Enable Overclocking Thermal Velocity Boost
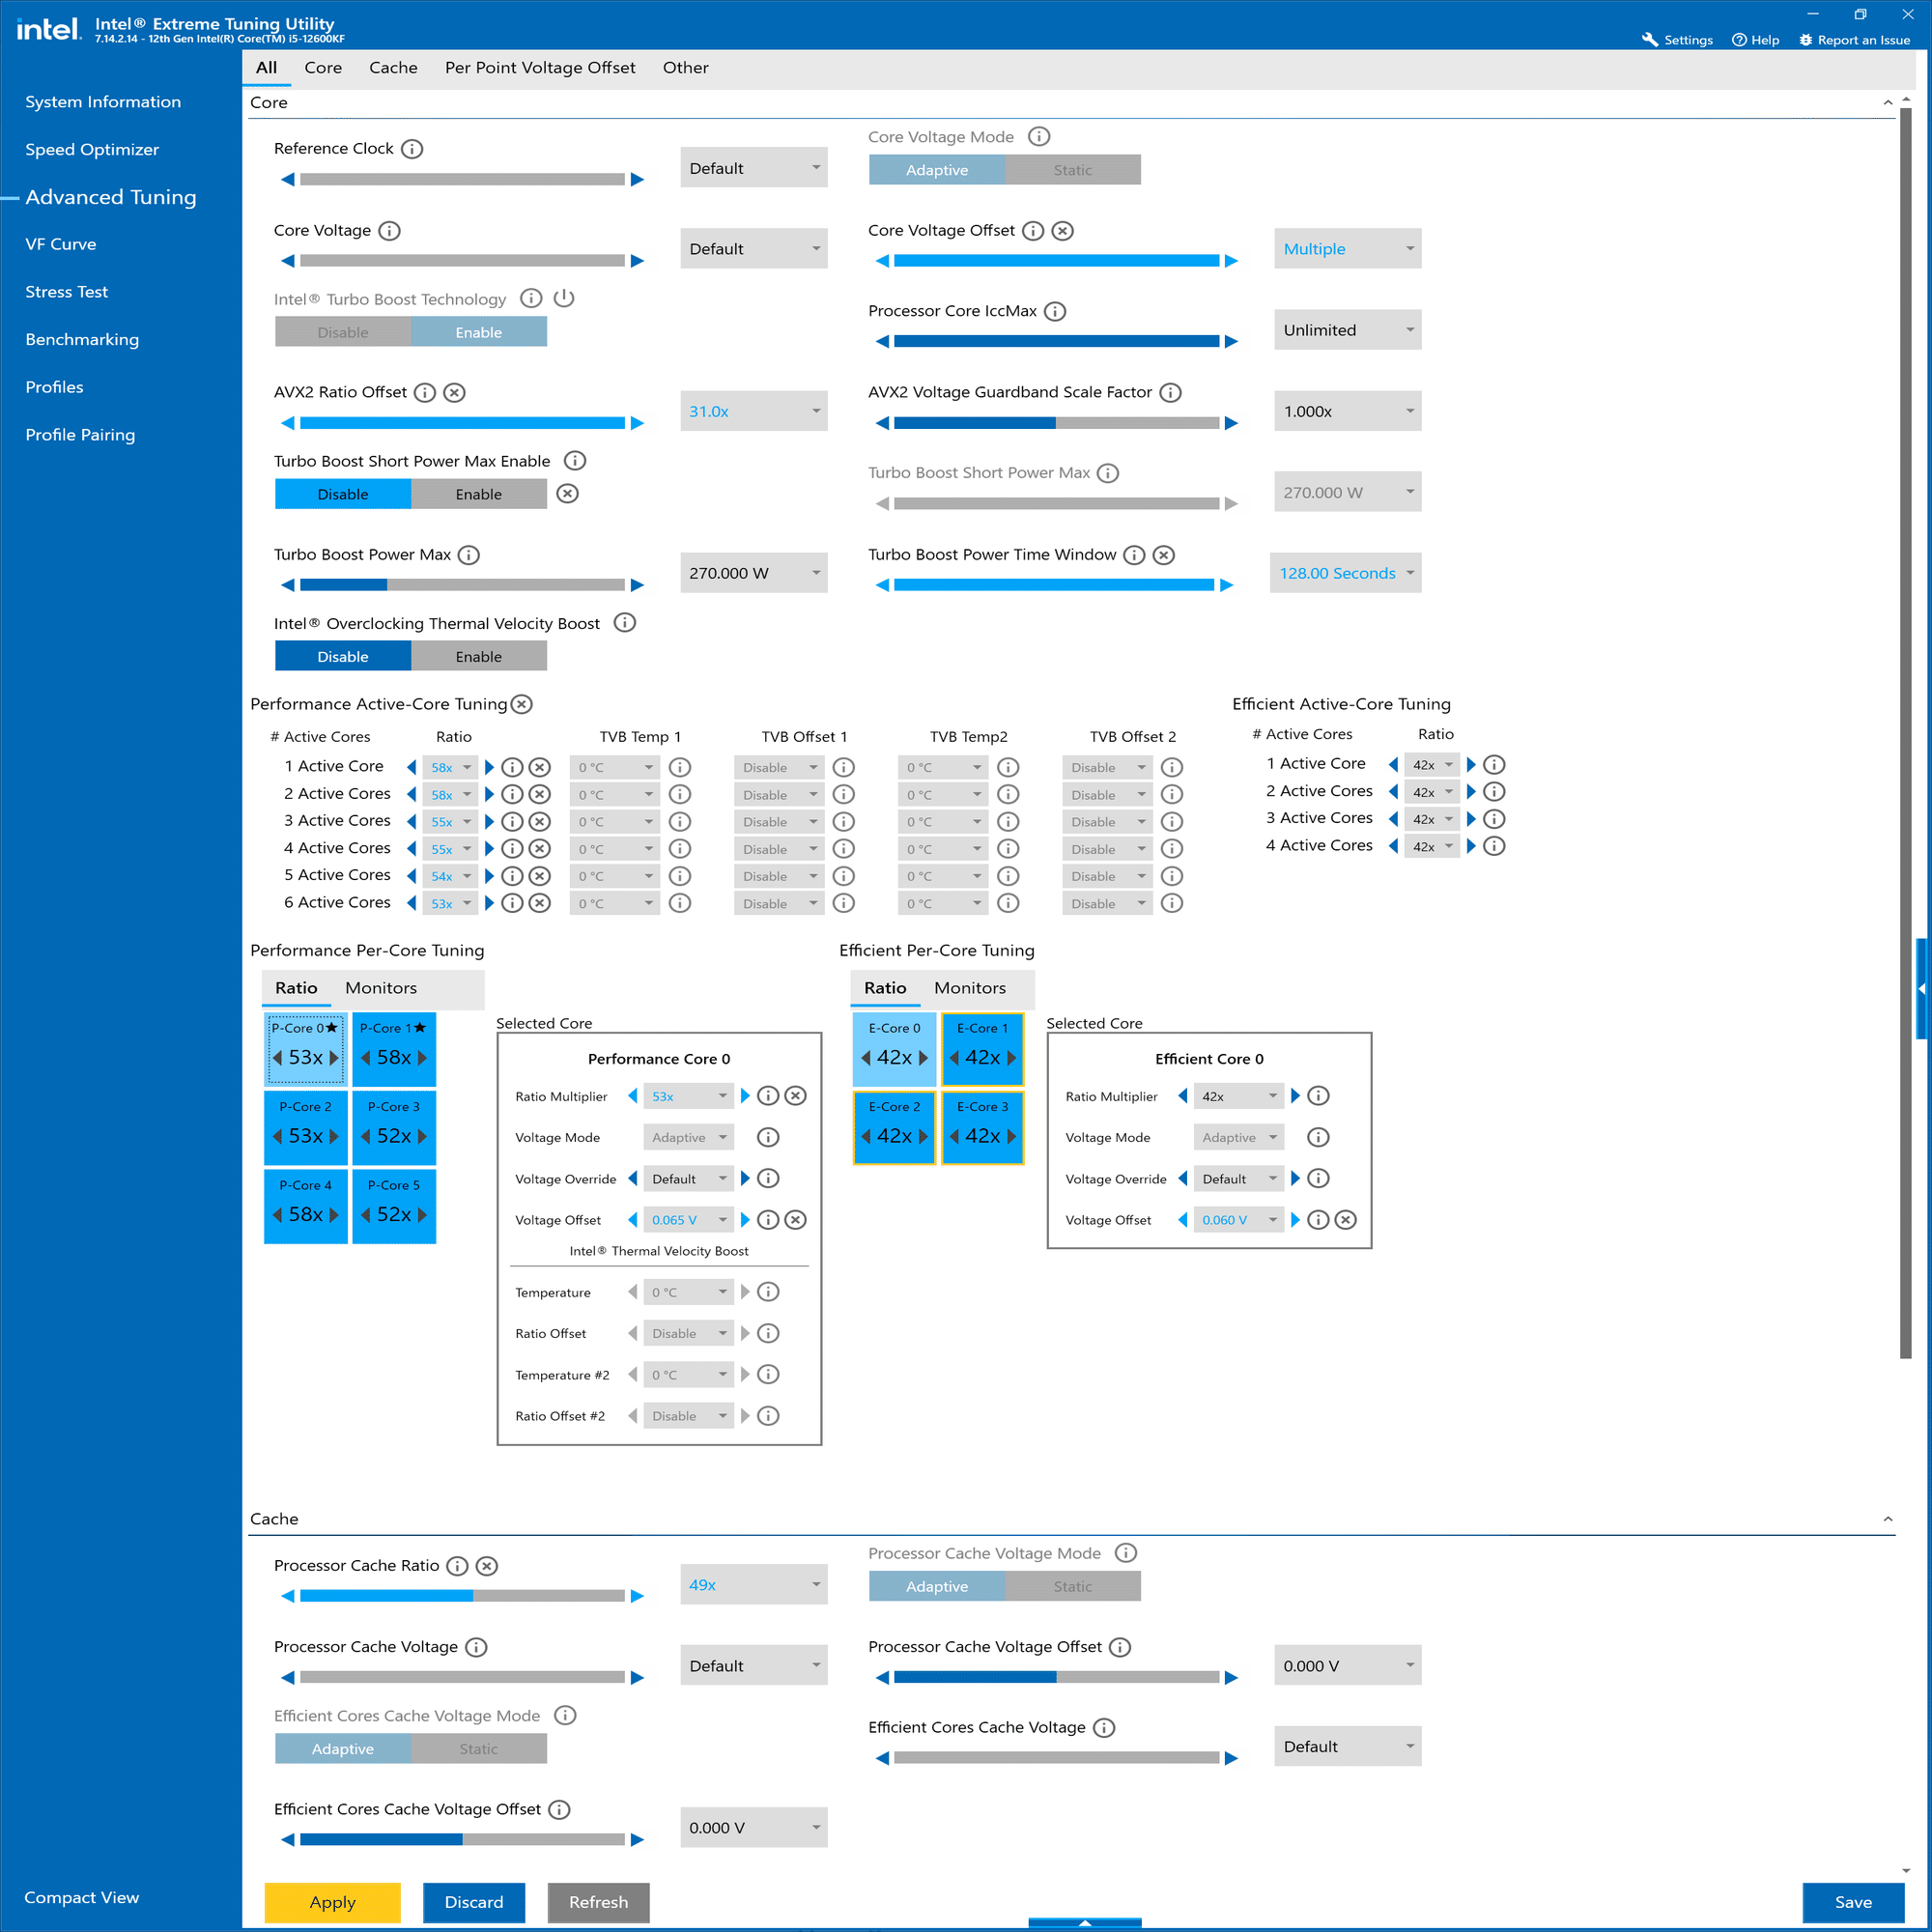 (x=479, y=656)
